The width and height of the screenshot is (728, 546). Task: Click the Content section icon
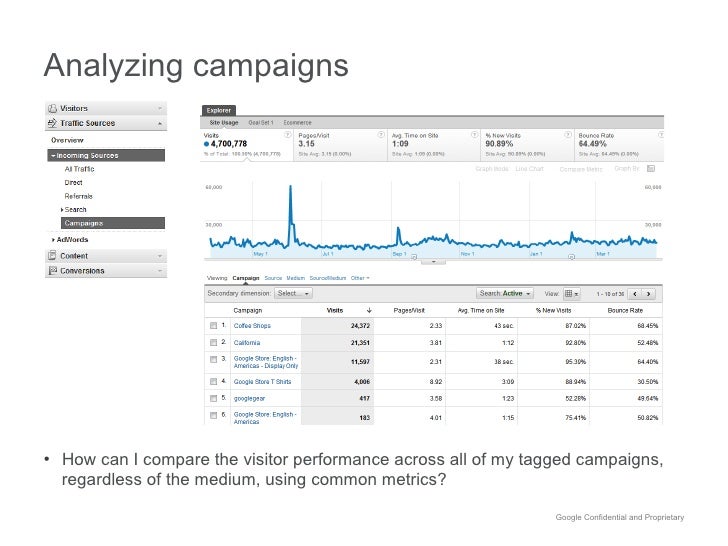[x=52, y=256]
